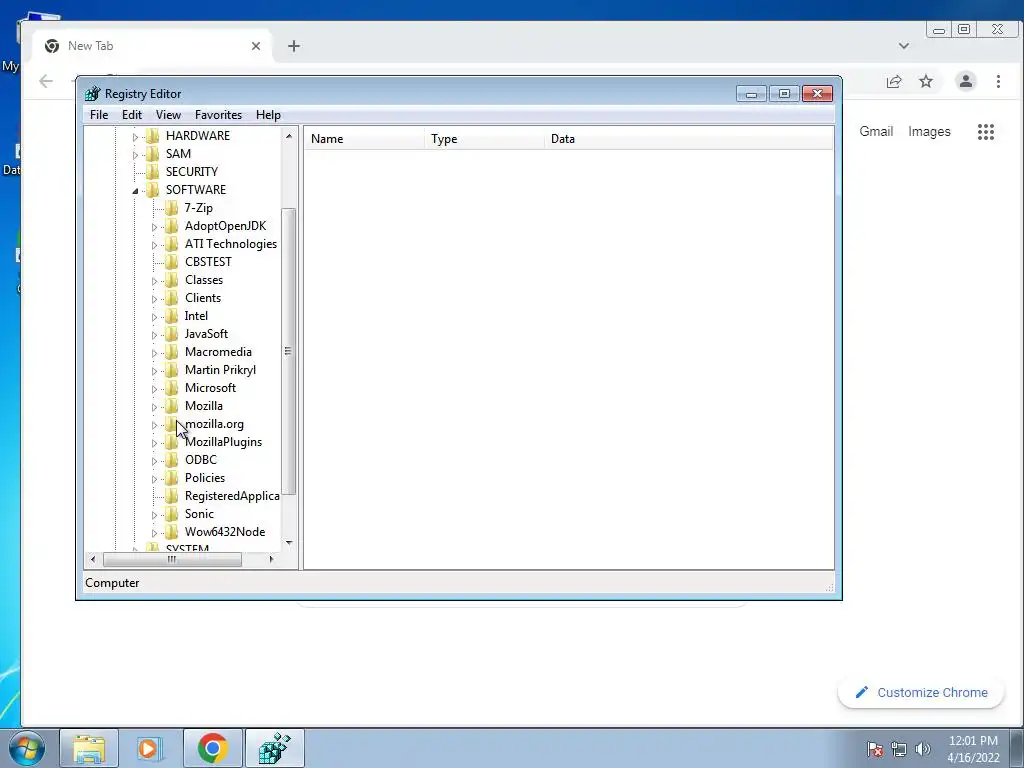Screen dimensions: 1024x768
Task: Select the Sonic folder icon
Action: click(x=171, y=513)
